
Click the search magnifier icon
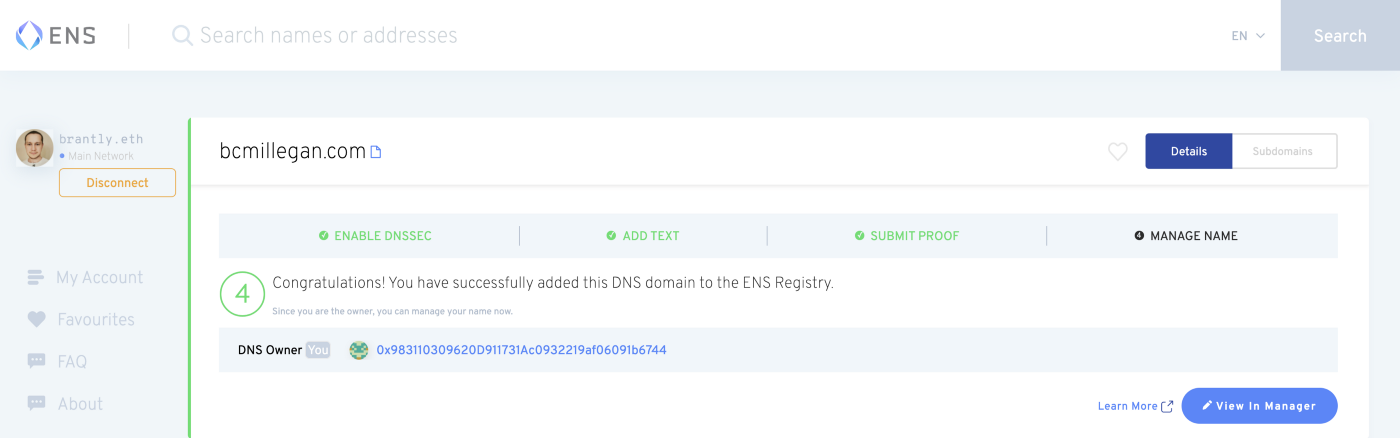[182, 36]
